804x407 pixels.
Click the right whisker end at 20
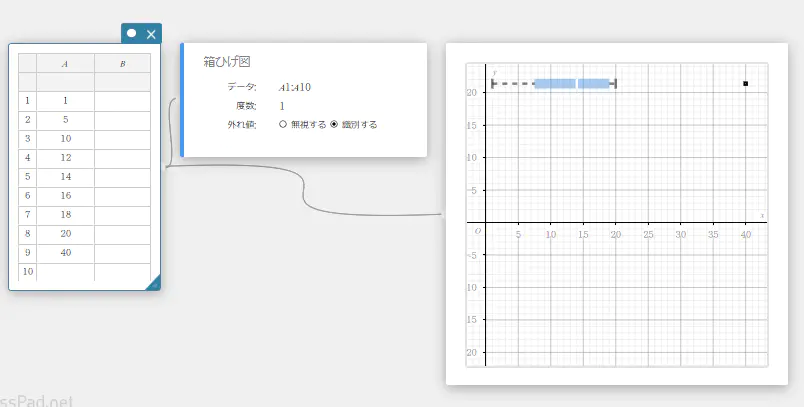tap(615, 83)
